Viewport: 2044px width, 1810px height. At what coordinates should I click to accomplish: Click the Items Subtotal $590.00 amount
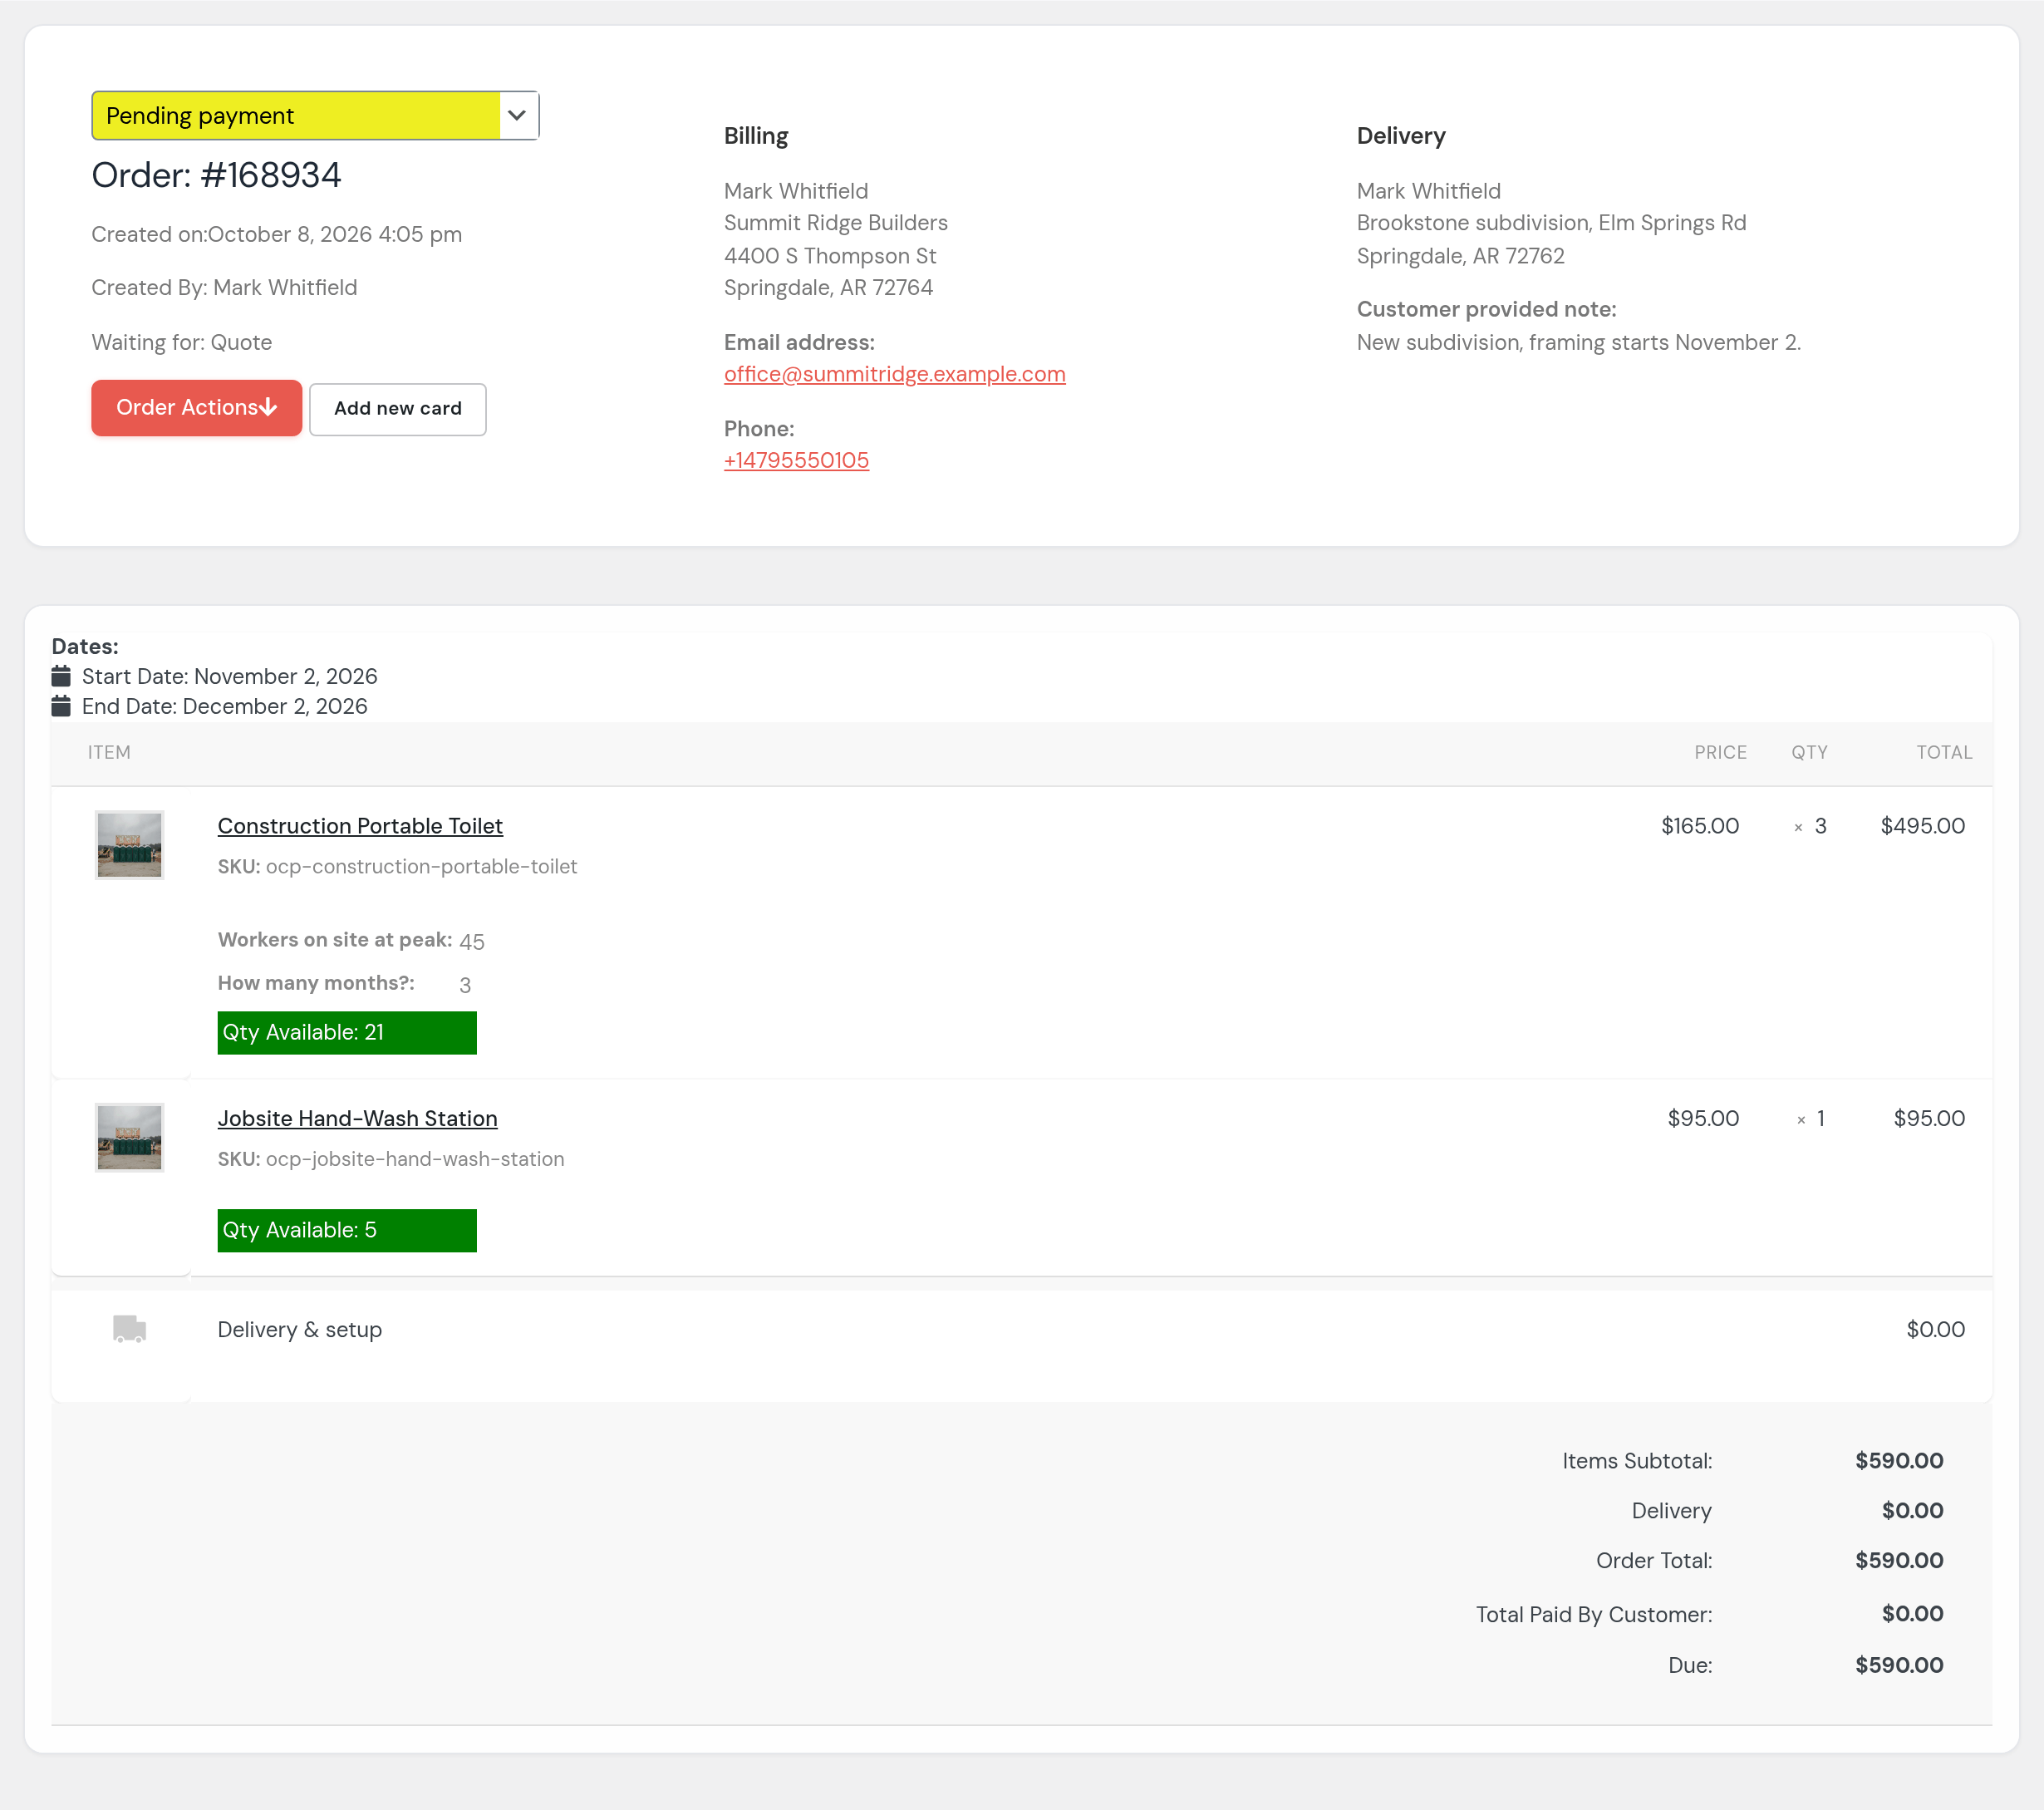1899,1461
